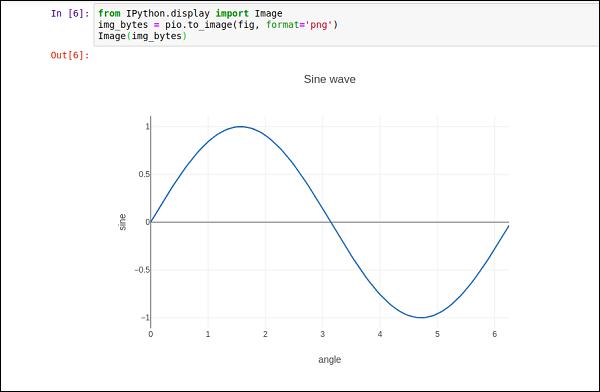Click the x-axis tick label 6
The width and height of the screenshot is (600, 392).
[x=494, y=334]
